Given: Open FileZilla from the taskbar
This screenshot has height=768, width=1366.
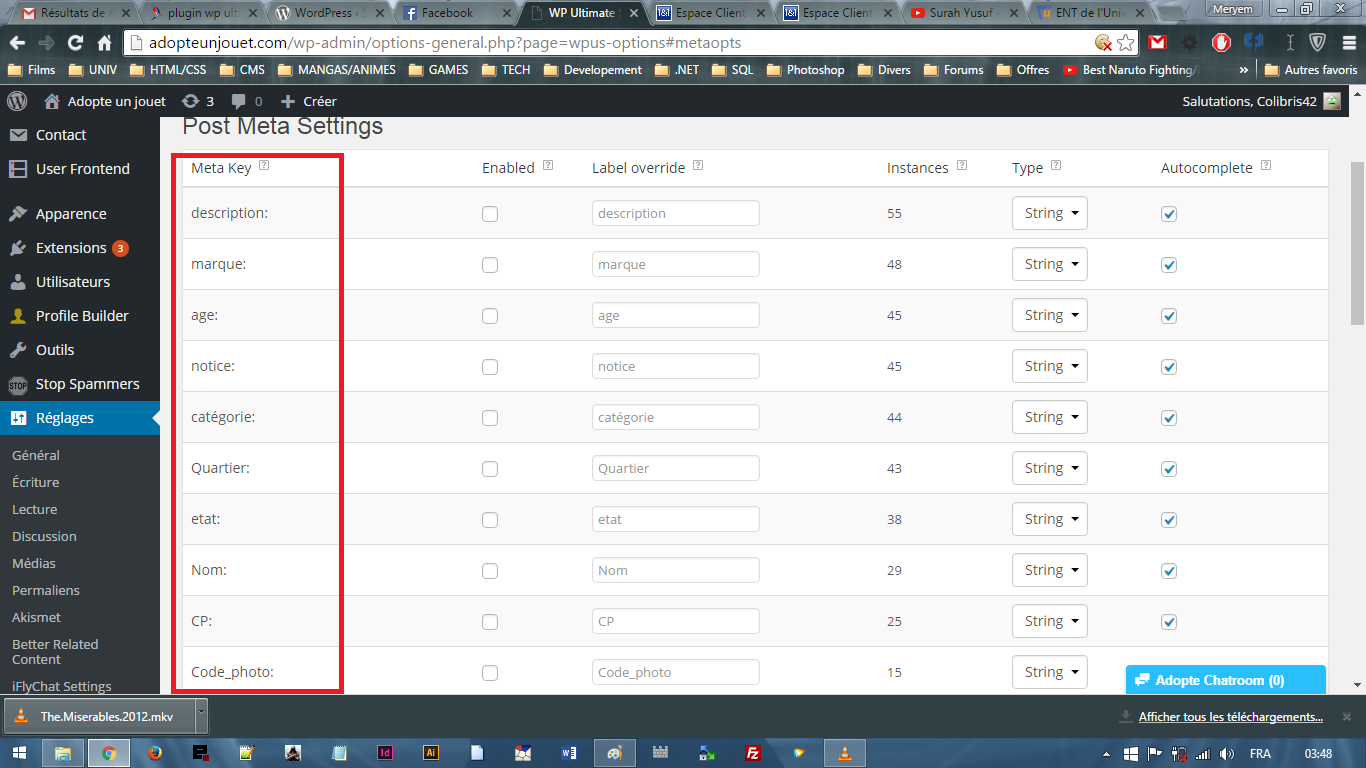Looking at the screenshot, I should pos(754,753).
